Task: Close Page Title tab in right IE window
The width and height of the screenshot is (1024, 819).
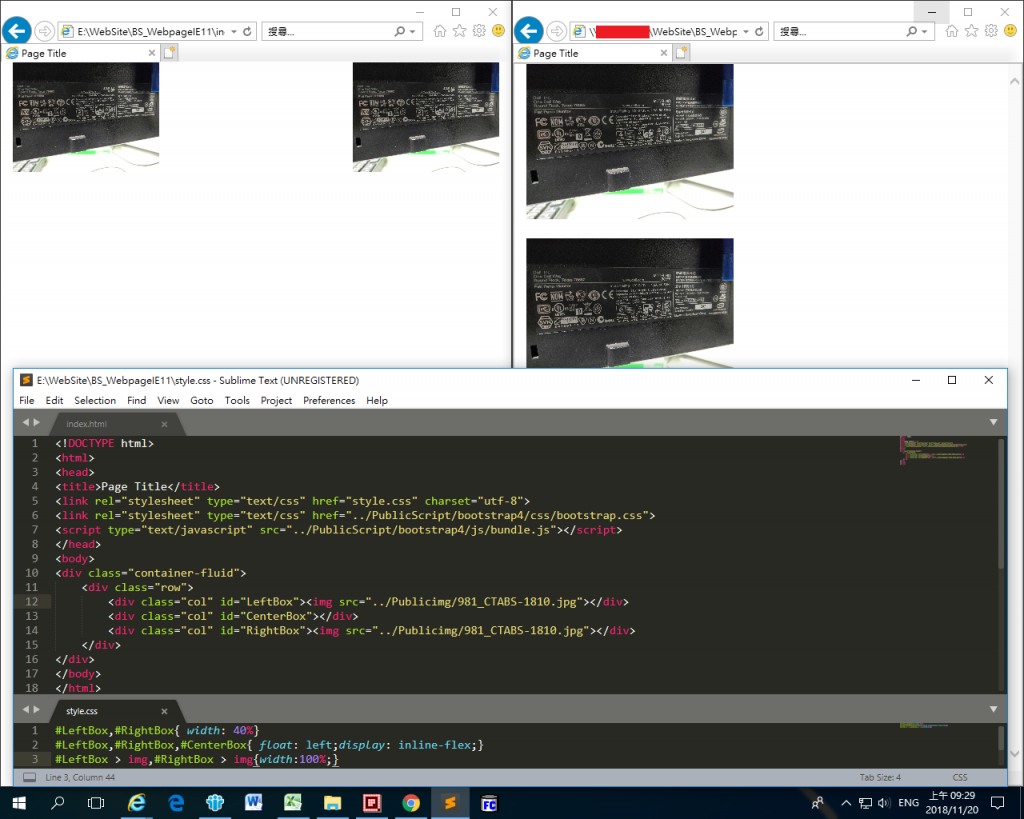Action: [x=664, y=53]
